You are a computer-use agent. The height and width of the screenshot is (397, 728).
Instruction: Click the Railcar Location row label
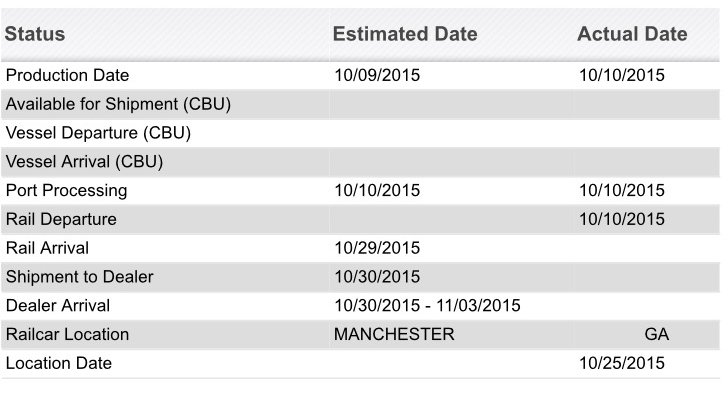pyautogui.click(x=67, y=334)
